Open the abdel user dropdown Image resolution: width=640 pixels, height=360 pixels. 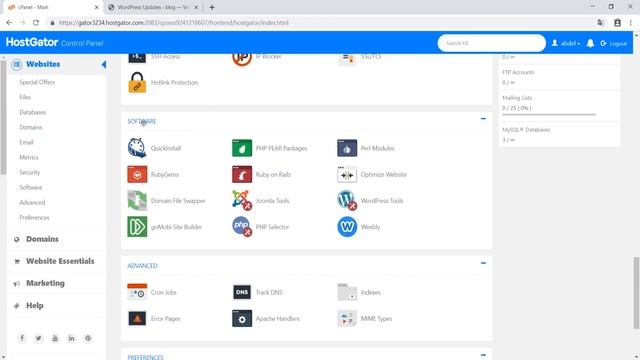click(x=566, y=43)
